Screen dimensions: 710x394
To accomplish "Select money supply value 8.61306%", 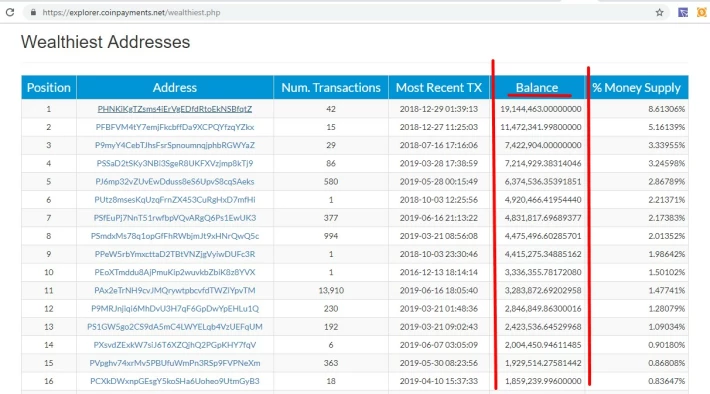I will pyautogui.click(x=667, y=109).
